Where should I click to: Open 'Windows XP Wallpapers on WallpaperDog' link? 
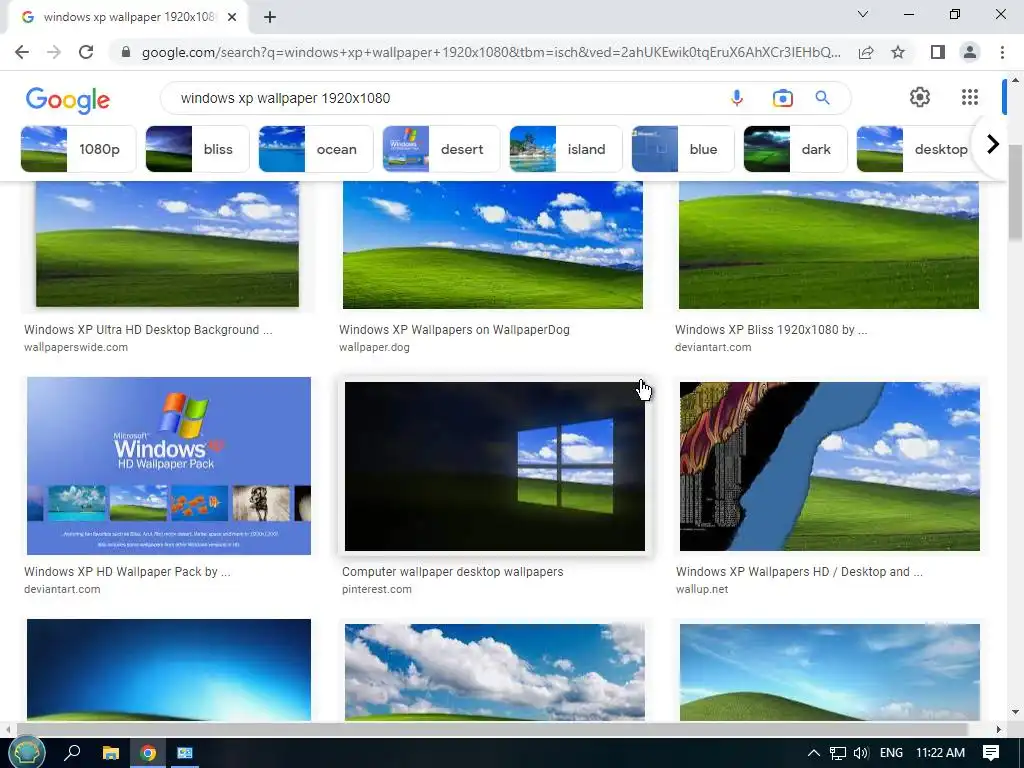pyautogui.click(x=455, y=330)
